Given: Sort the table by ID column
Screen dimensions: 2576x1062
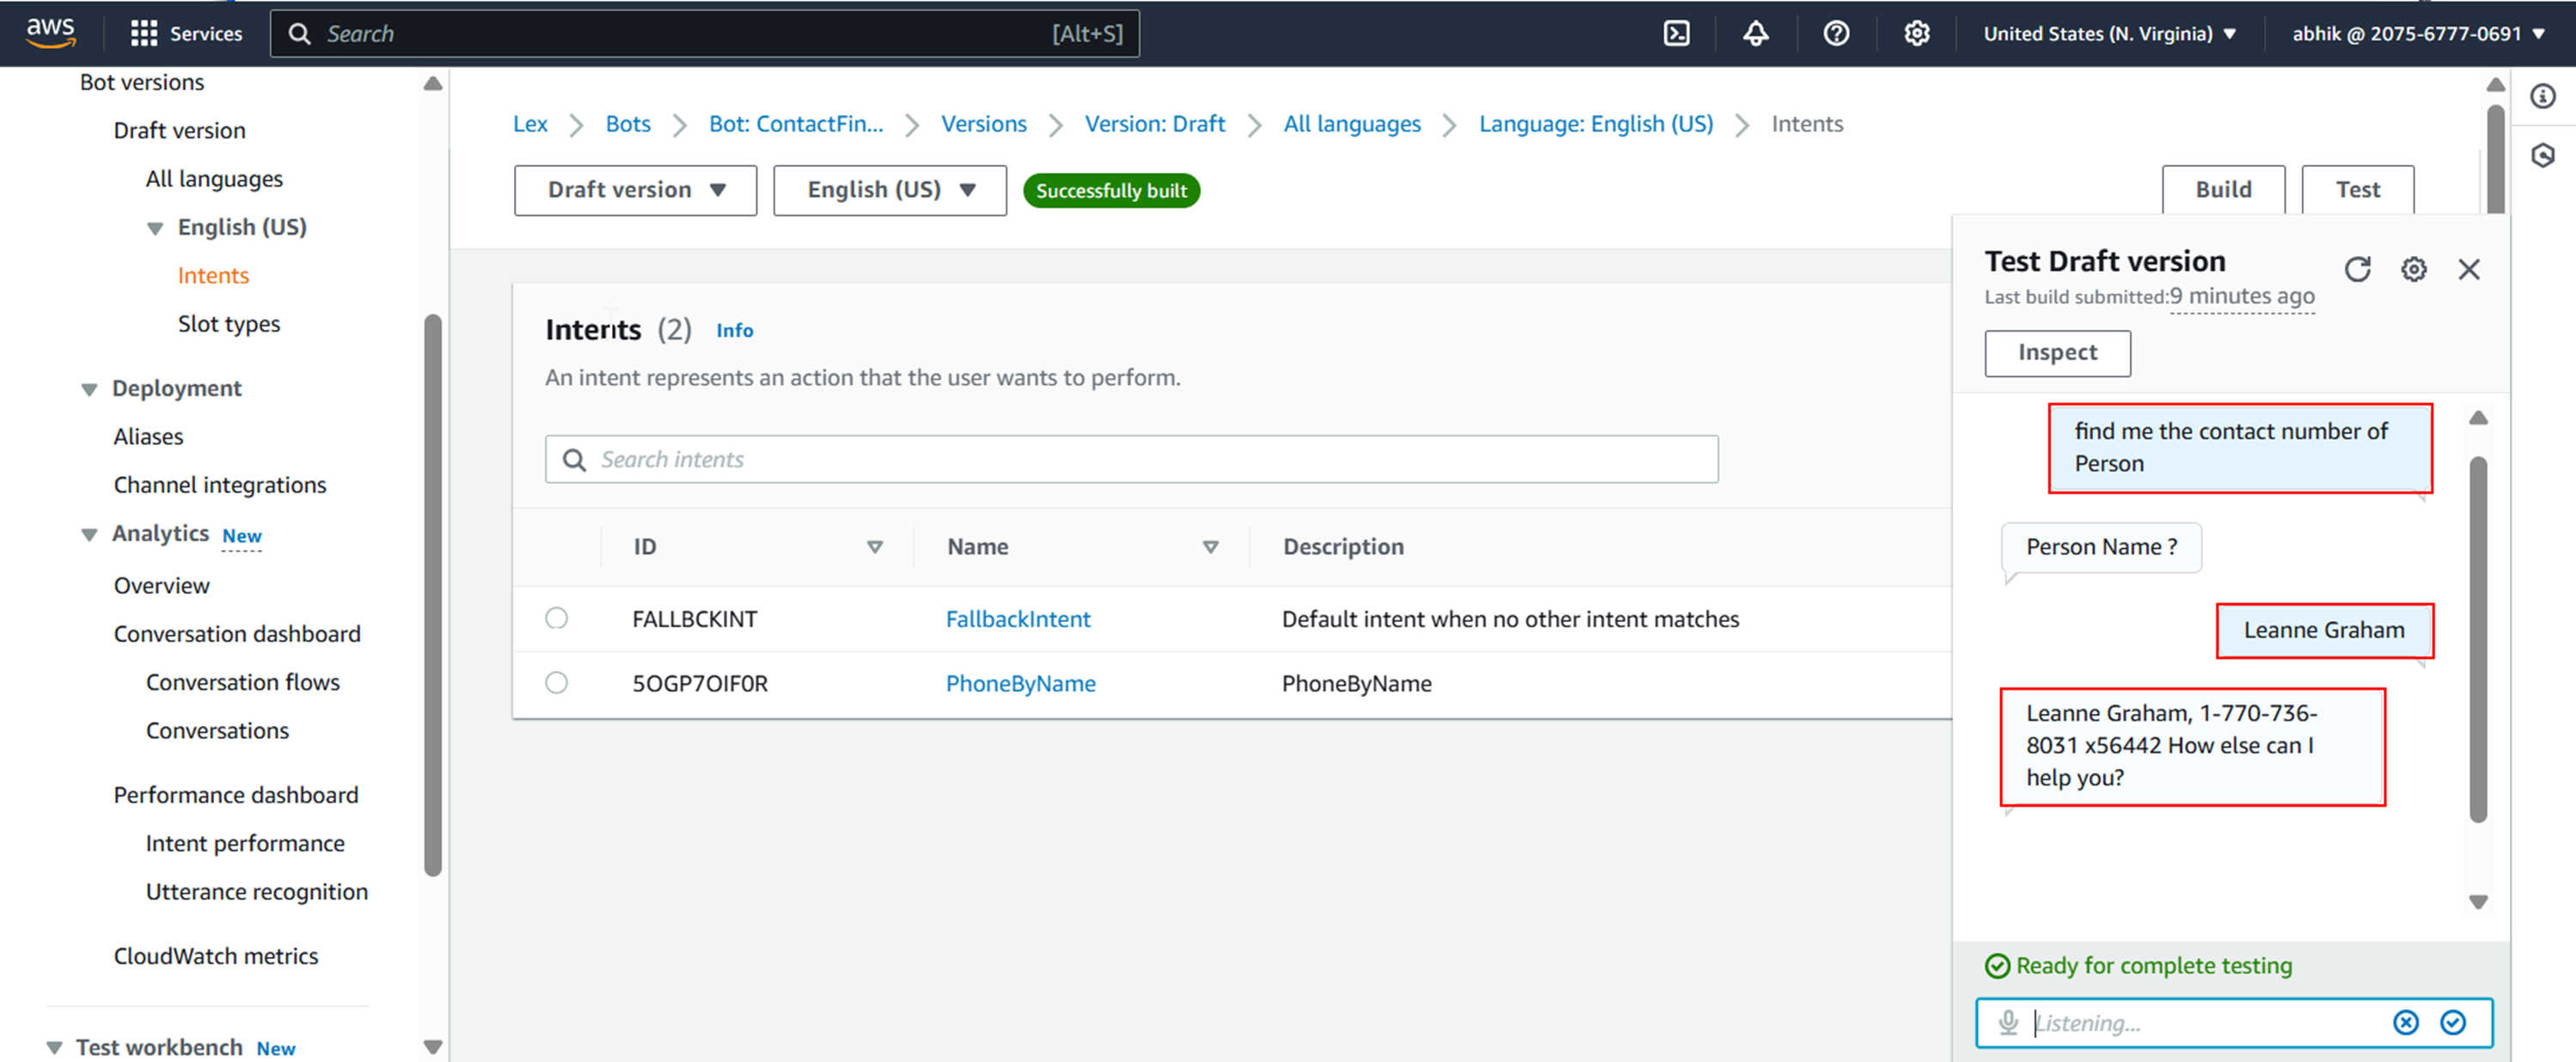Looking at the screenshot, I should click(874, 547).
